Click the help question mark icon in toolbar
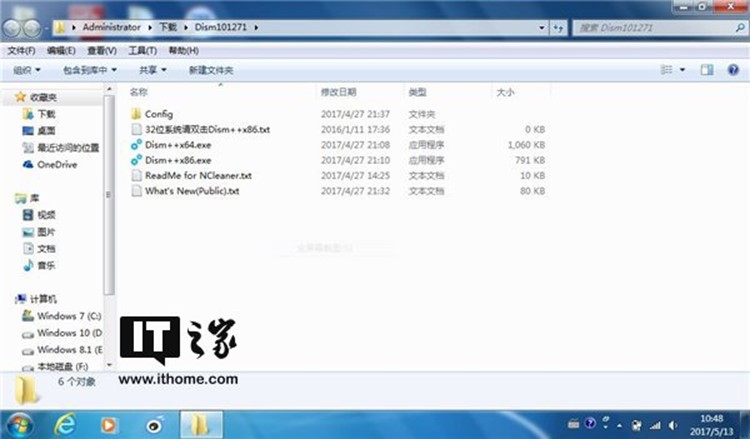Screen dimensions: 750x439 (731, 70)
